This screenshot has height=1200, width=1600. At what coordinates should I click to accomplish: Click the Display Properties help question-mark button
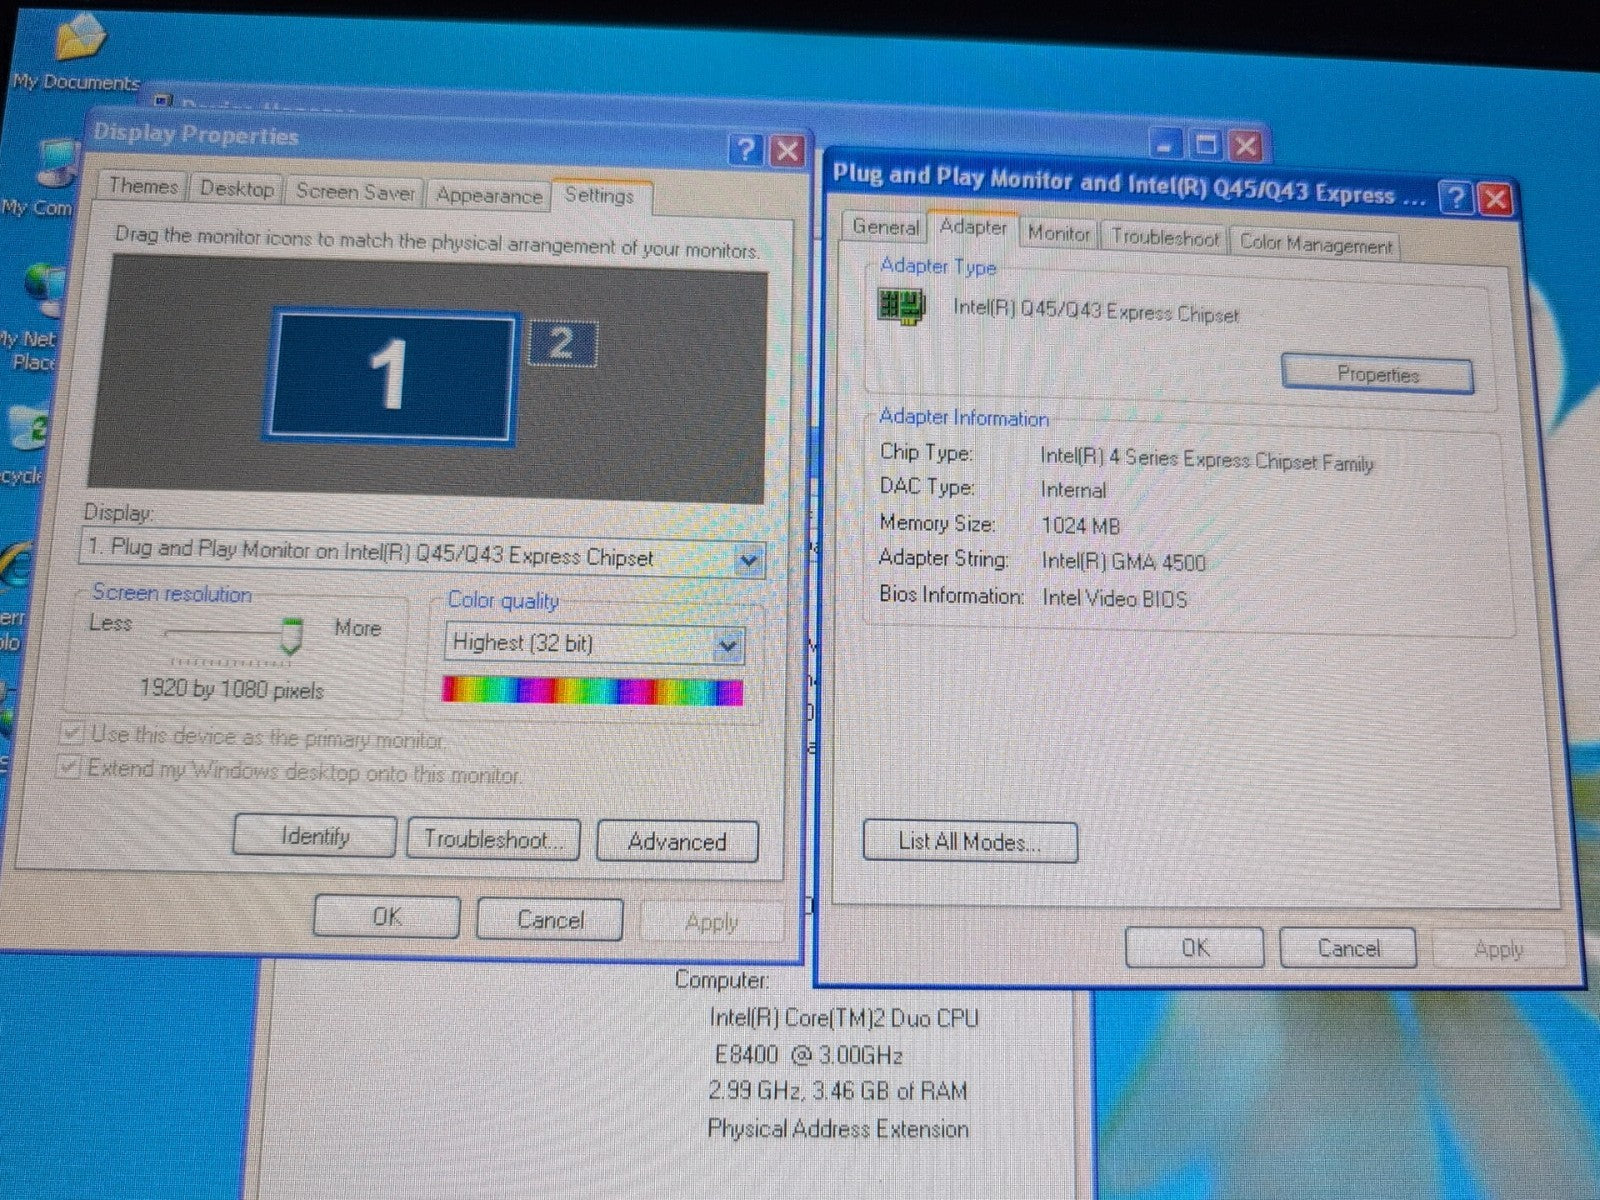(745, 150)
